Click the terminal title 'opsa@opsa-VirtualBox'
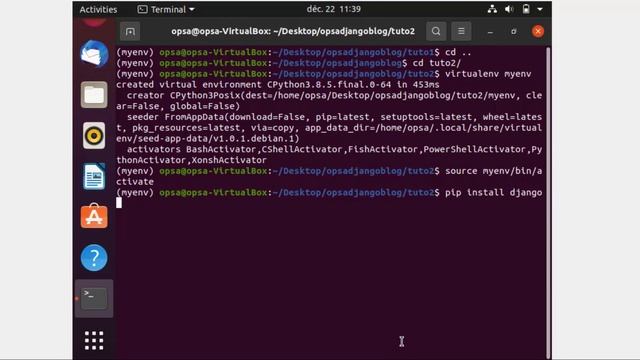Image resolution: width=640 pixels, height=360 pixels. pyautogui.click(x=293, y=31)
